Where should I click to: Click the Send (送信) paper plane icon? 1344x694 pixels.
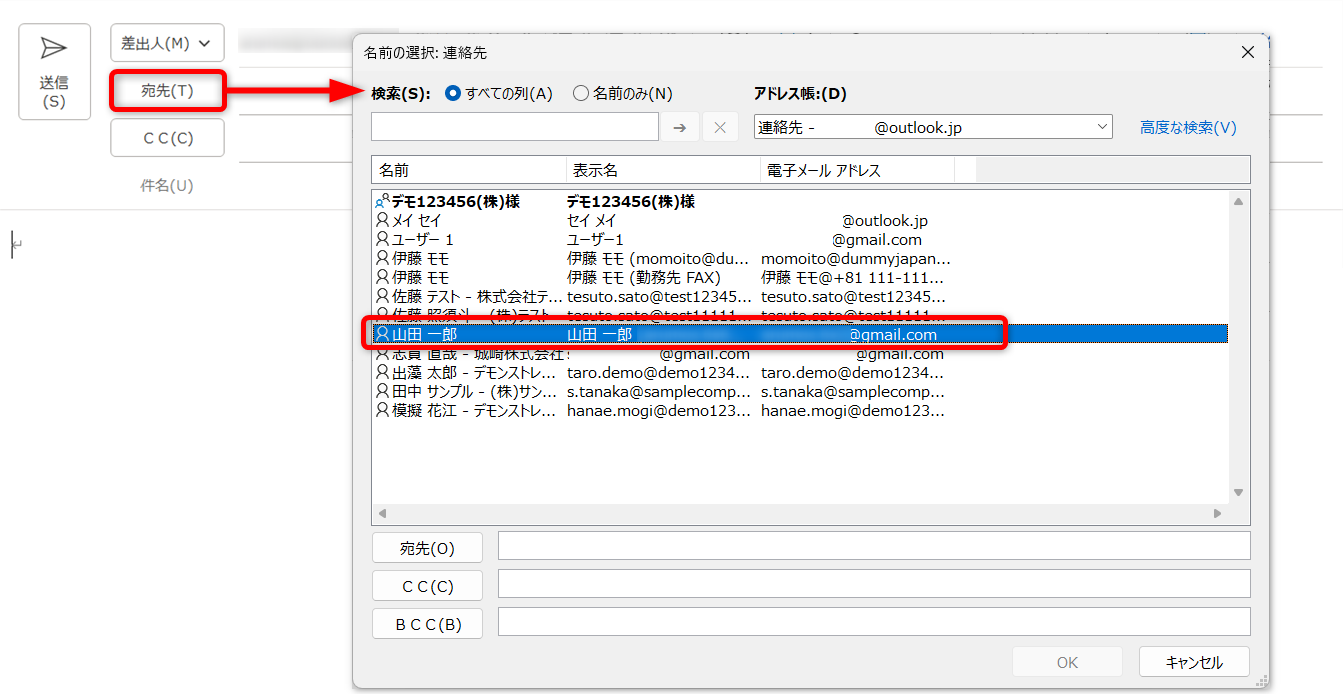pos(54,49)
